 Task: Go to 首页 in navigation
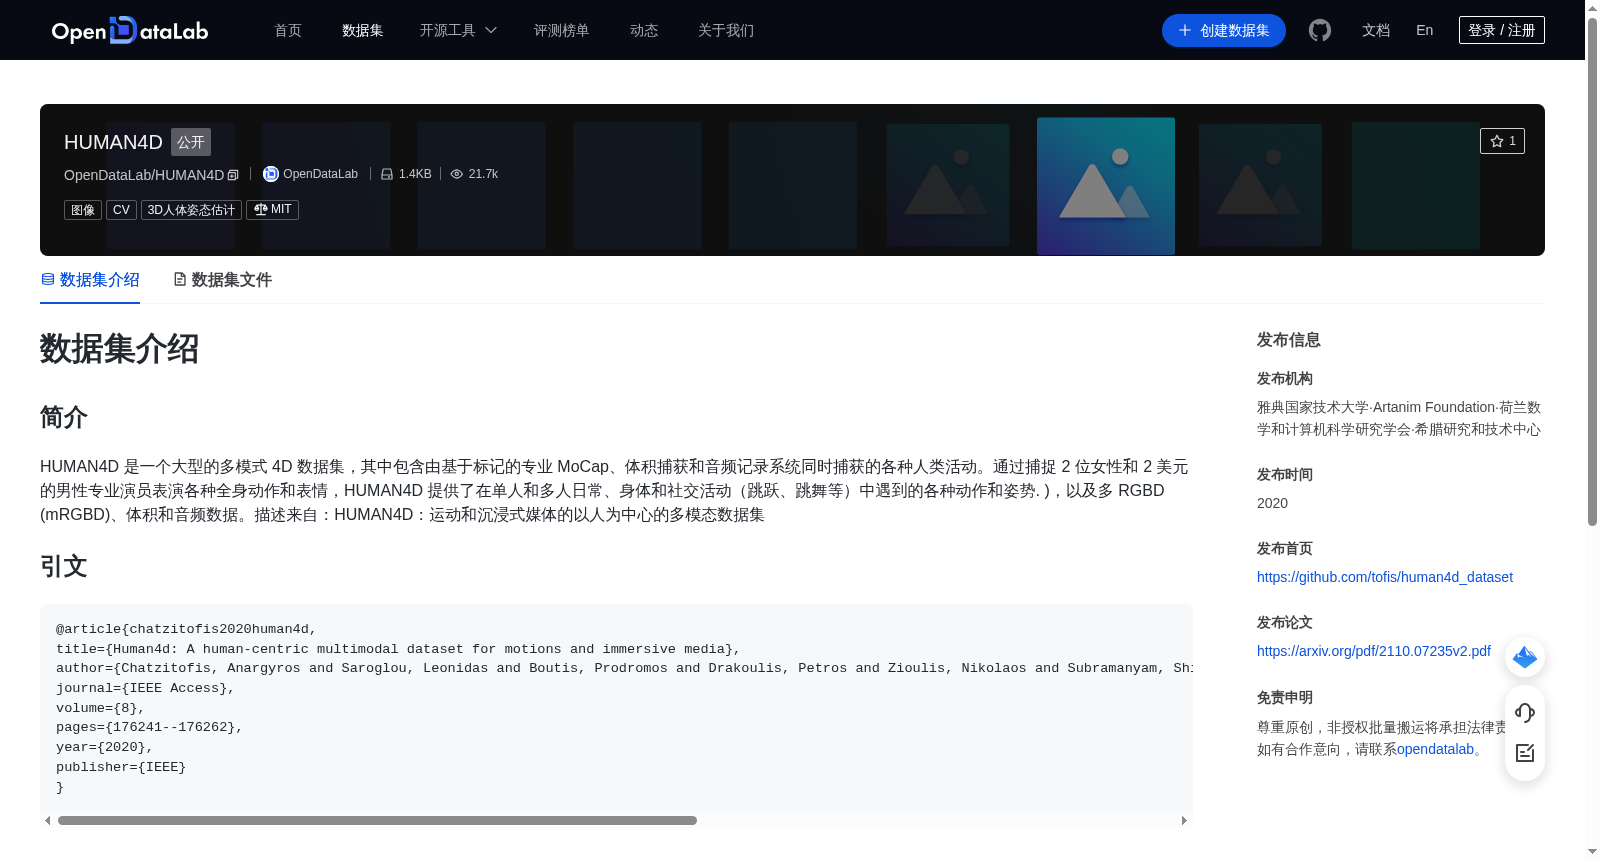pyautogui.click(x=288, y=30)
